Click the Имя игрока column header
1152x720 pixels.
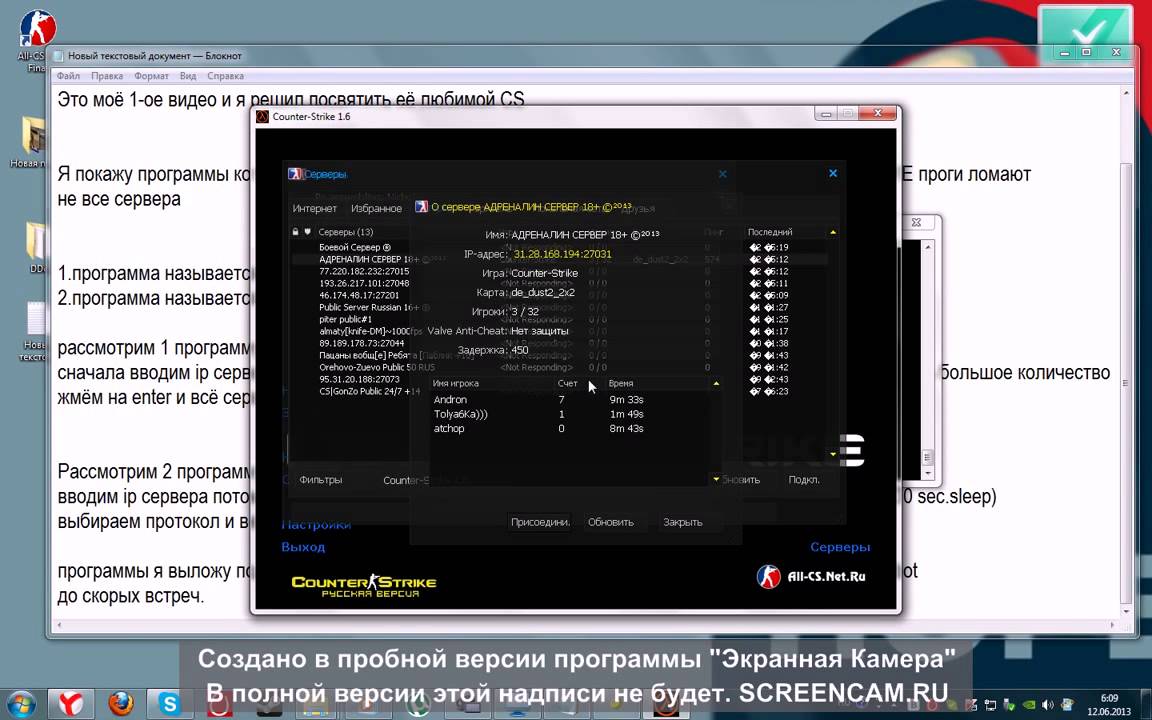(456, 384)
